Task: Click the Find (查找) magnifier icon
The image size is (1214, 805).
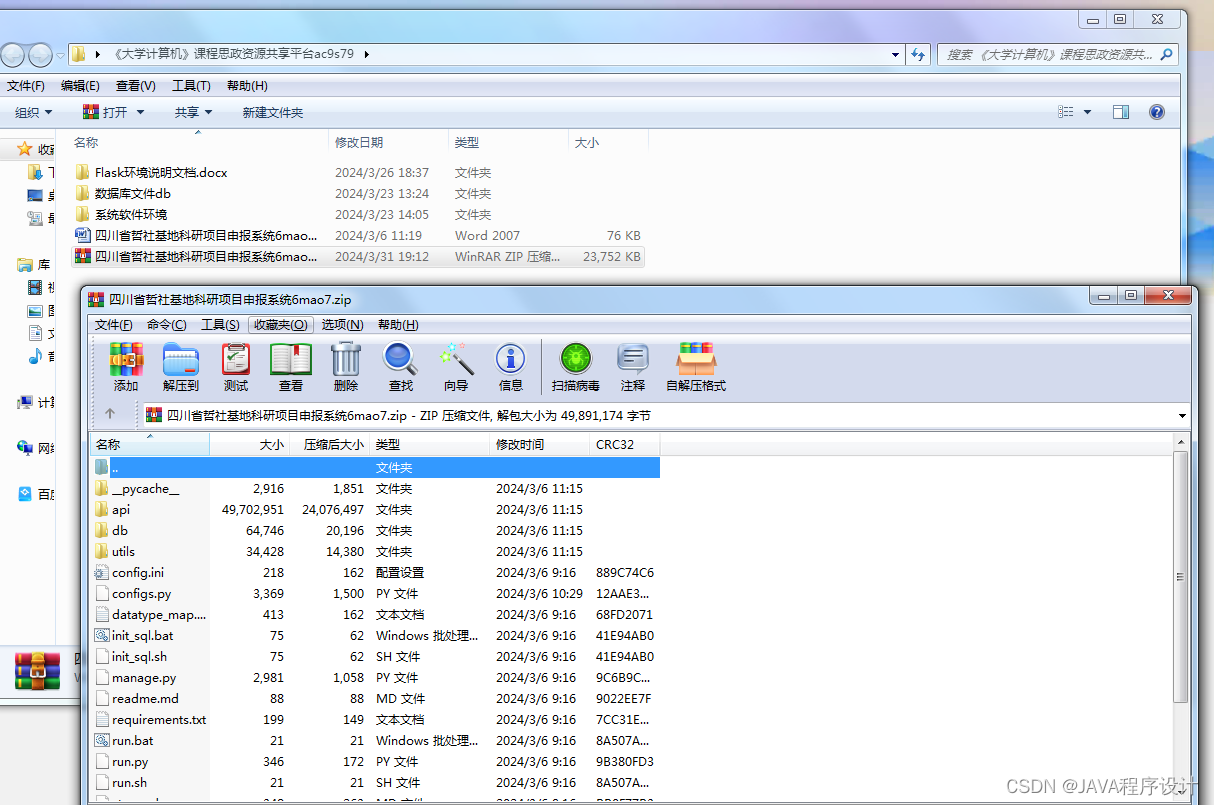Action: click(401, 367)
